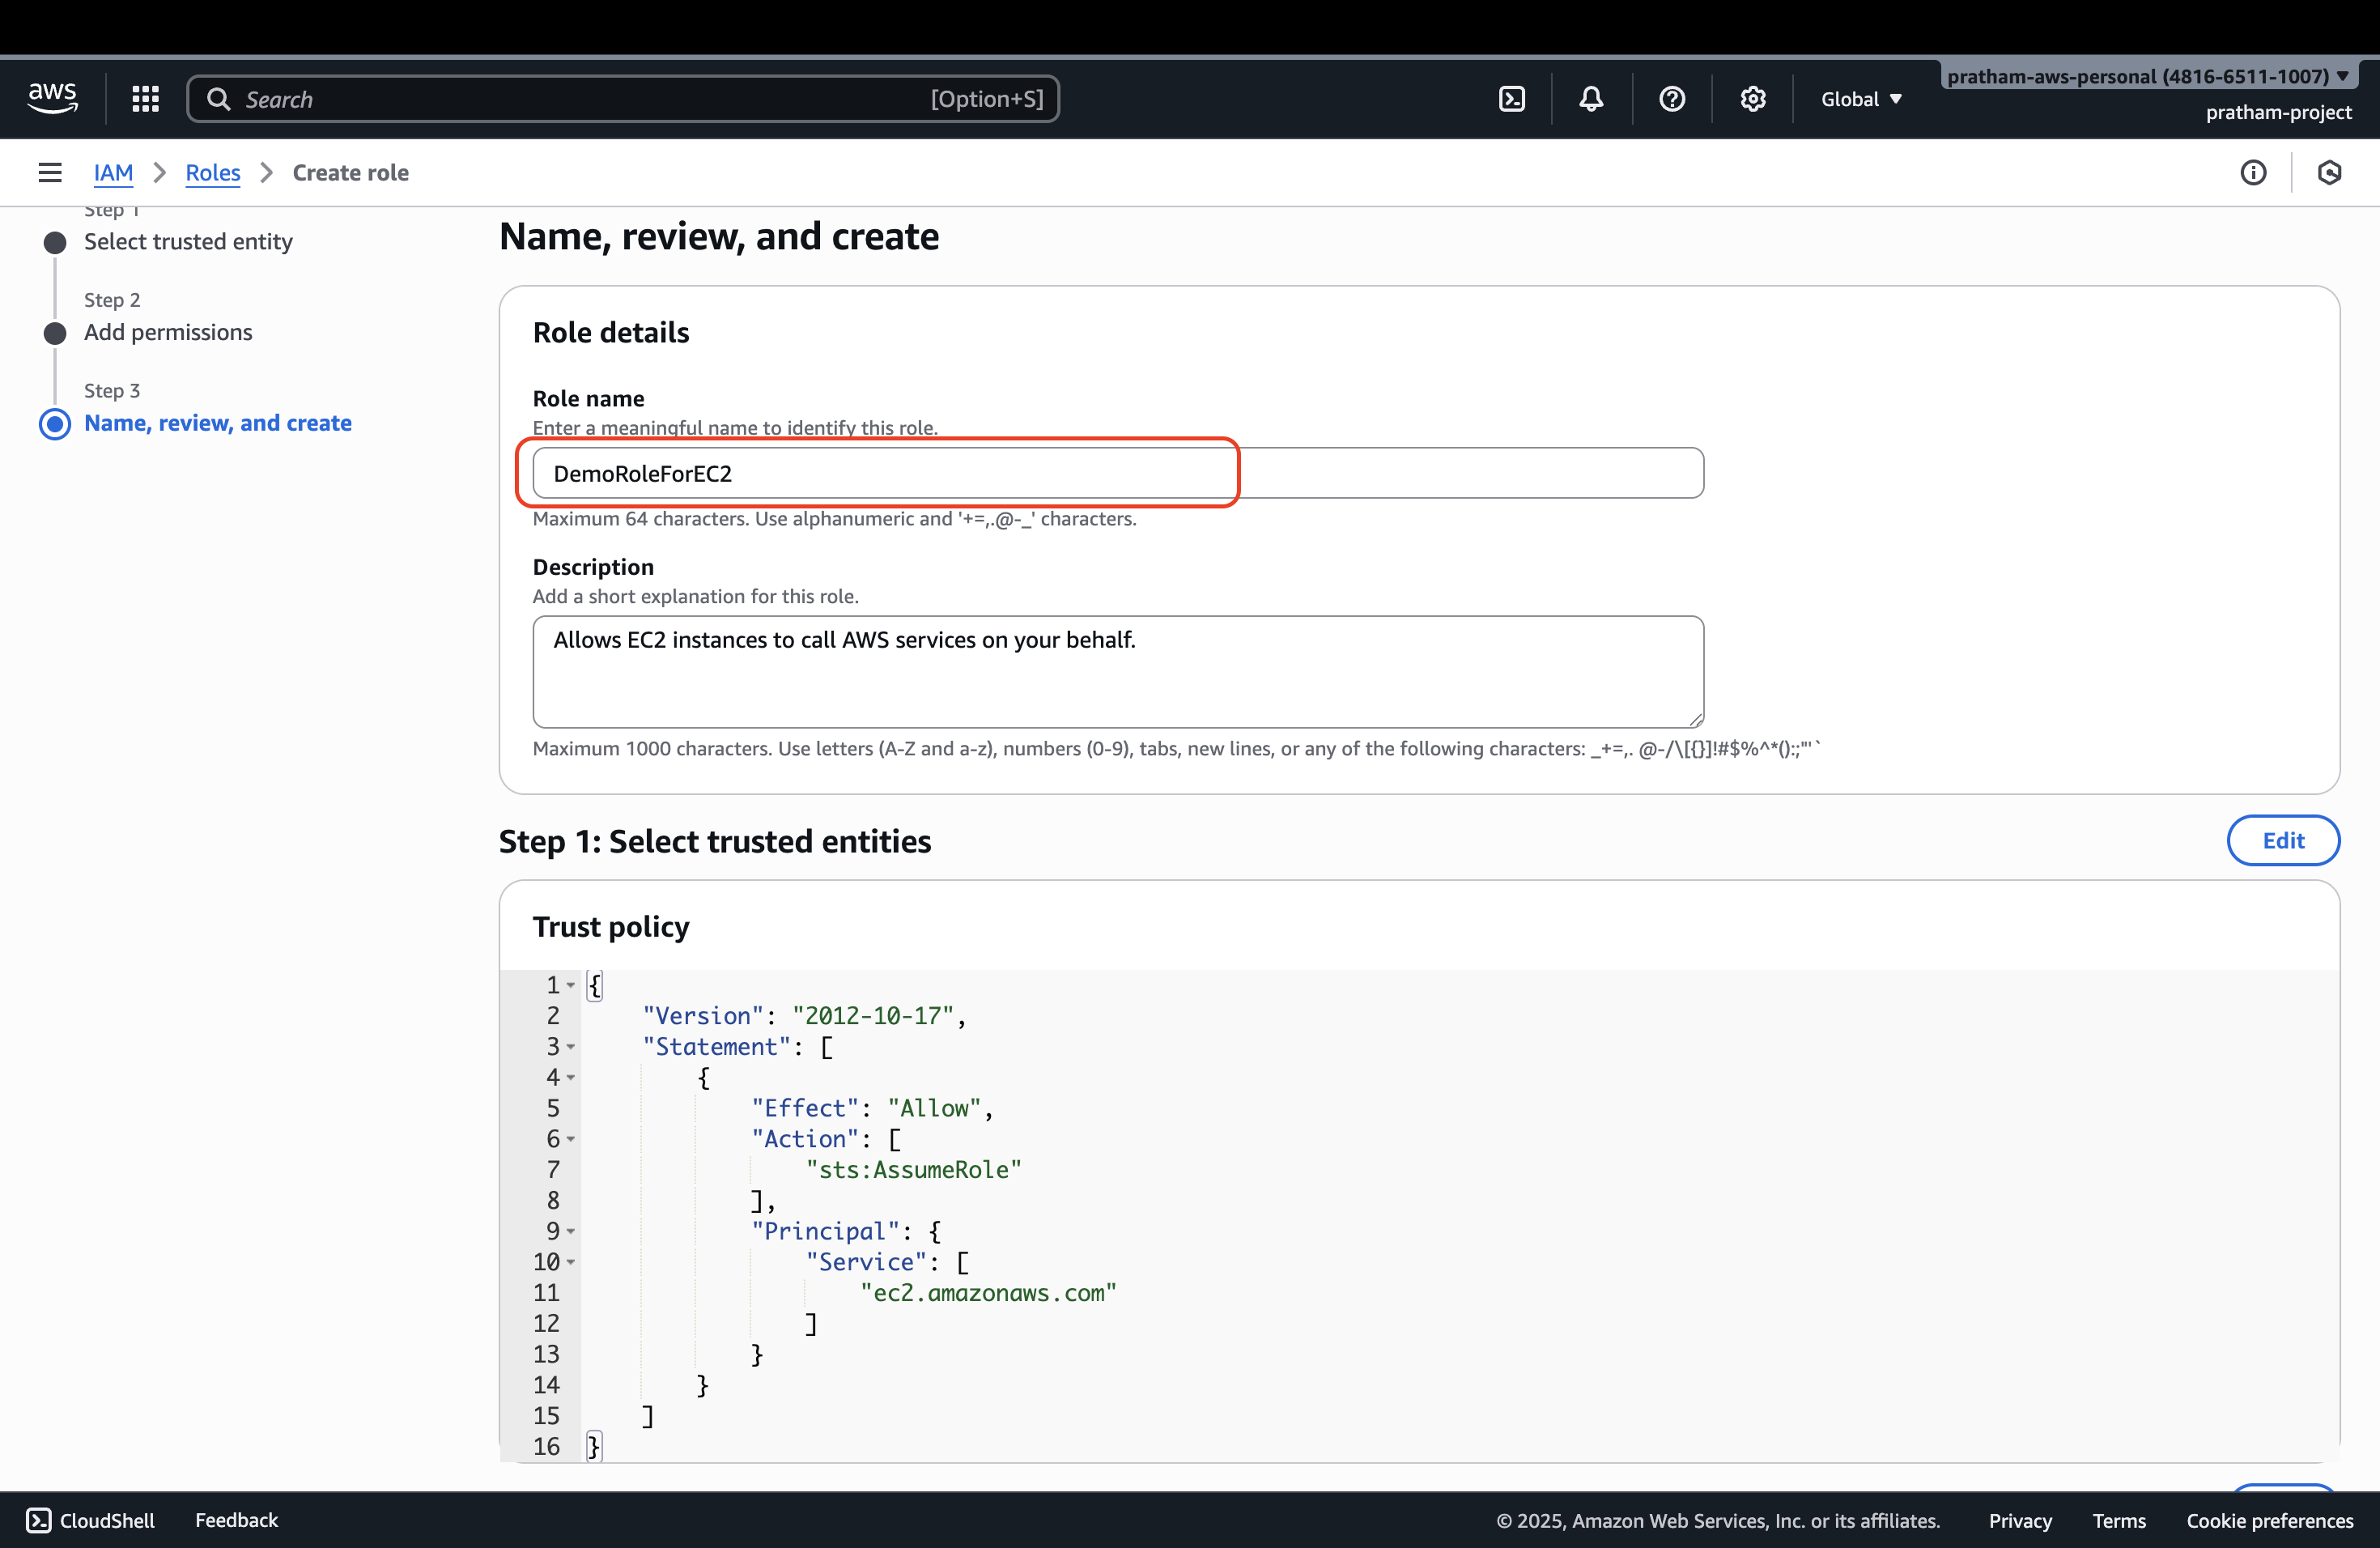The width and height of the screenshot is (2380, 1548).
Task: Click Edit for Step 1 trusted entities
Action: (2283, 840)
